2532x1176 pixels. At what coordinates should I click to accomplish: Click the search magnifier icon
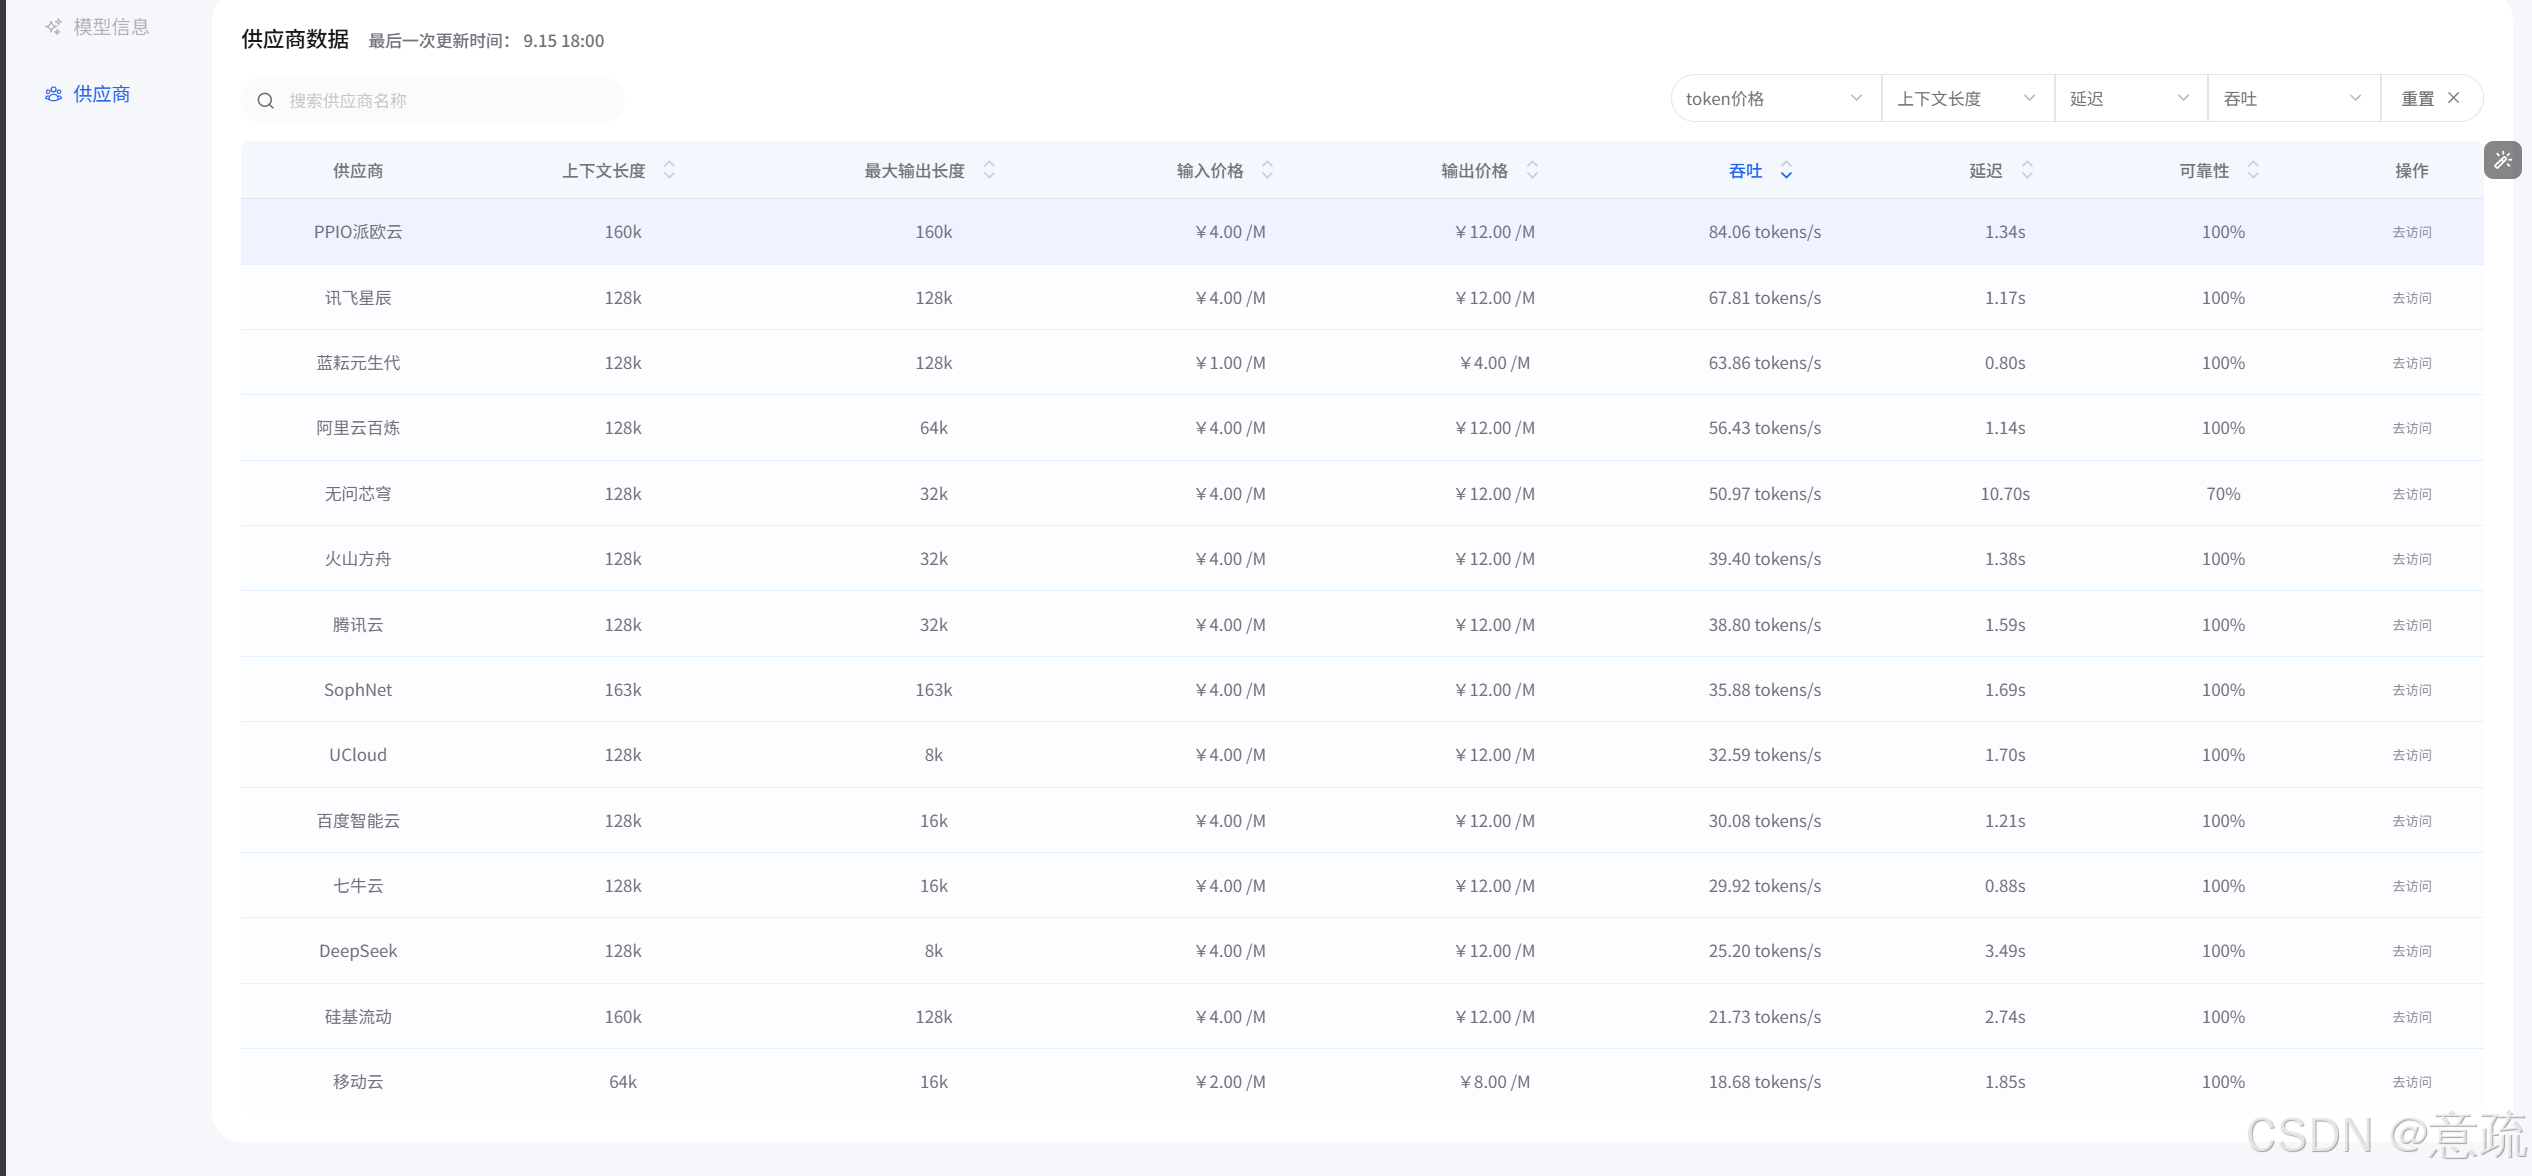click(266, 101)
